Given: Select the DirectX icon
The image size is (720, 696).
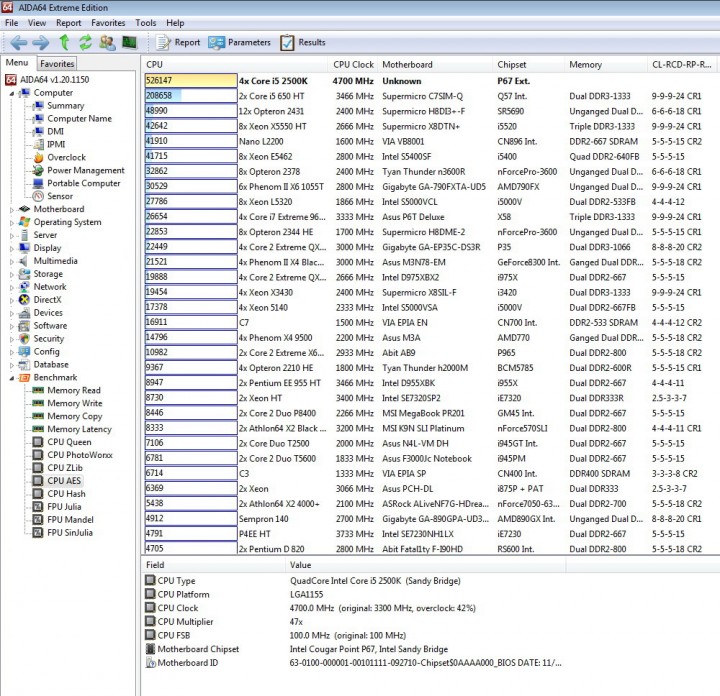Looking at the screenshot, I should [x=24, y=300].
